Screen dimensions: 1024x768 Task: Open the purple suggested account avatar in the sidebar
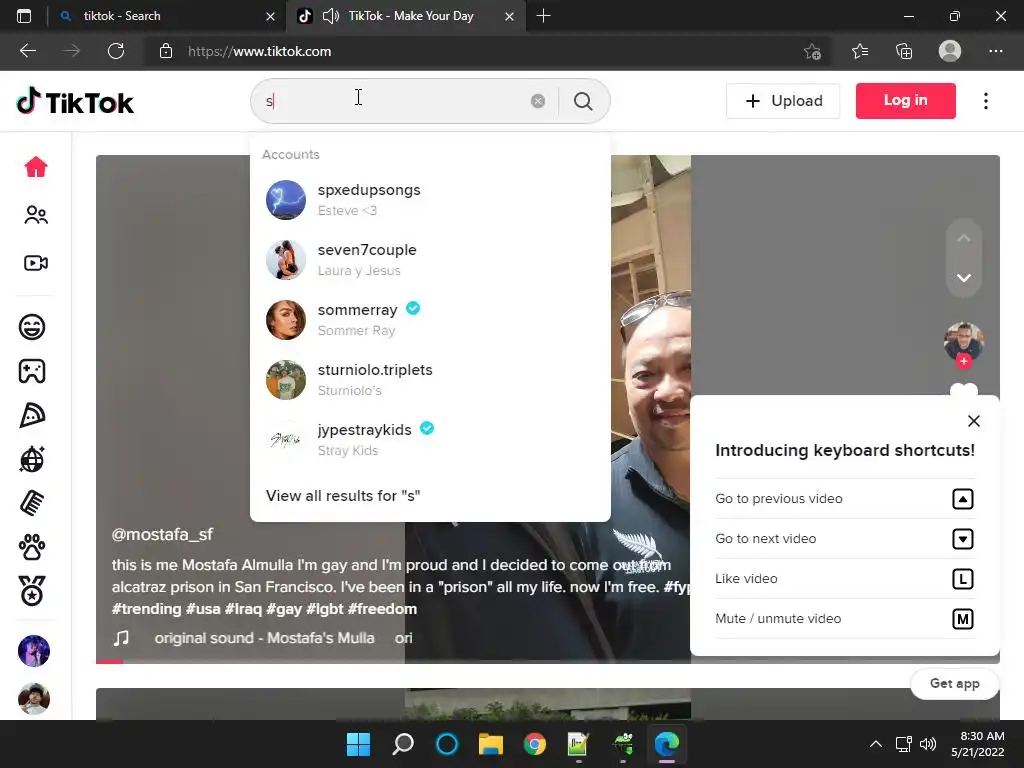pyautogui.click(x=34, y=650)
